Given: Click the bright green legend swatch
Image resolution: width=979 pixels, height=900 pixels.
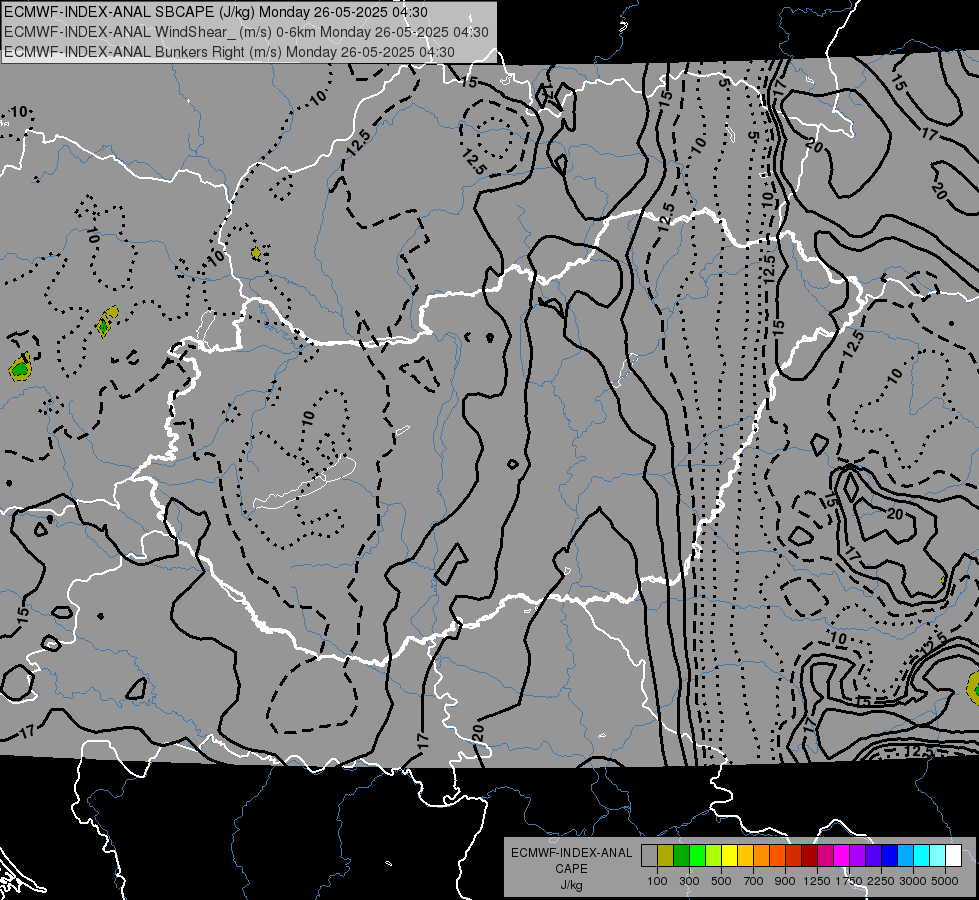Looking at the screenshot, I should pyautogui.click(x=697, y=856).
